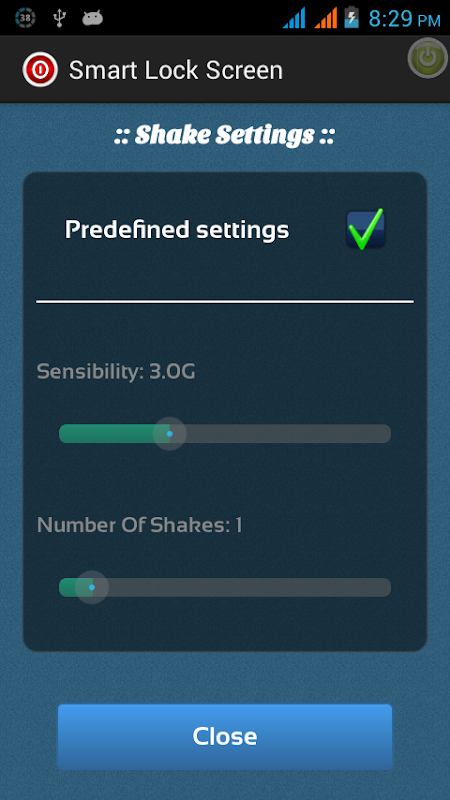The image size is (450, 800).
Task: Tap the Sensibility: 3.0G label
Action: 116,371
